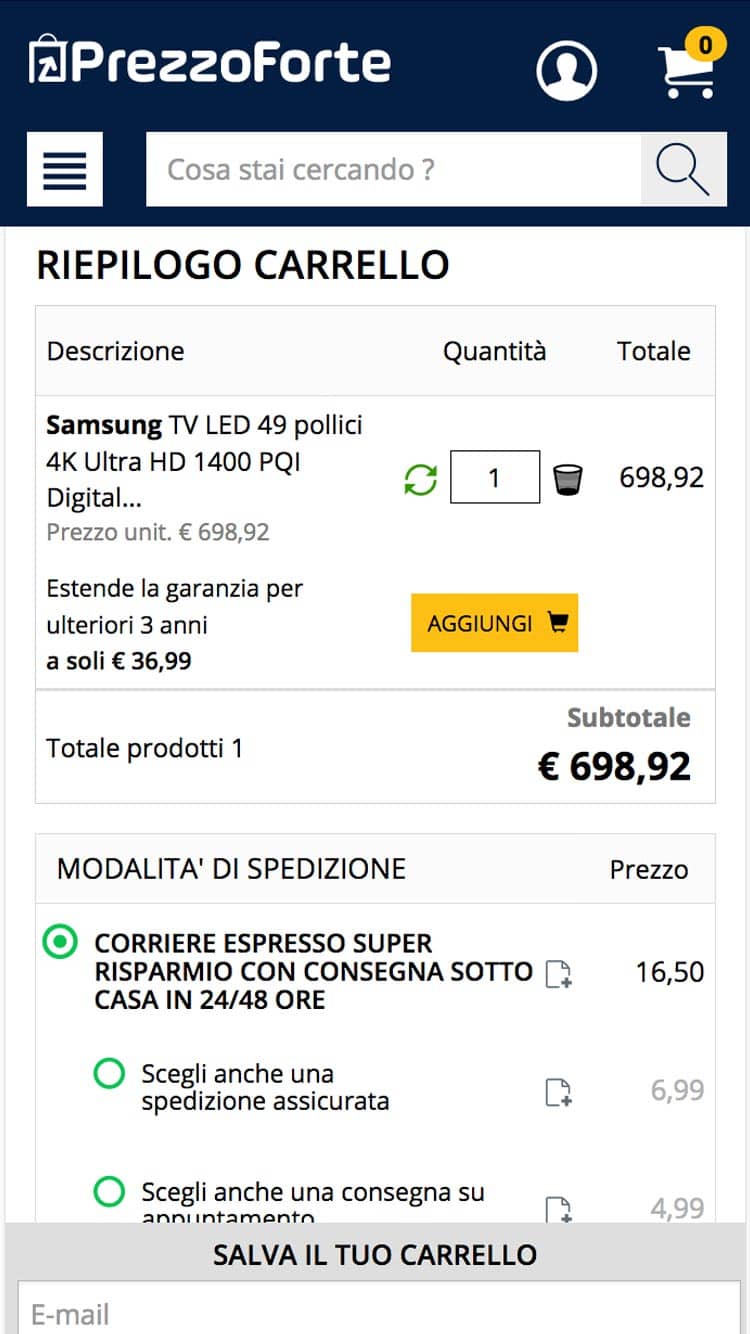Image resolution: width=750 pixels, height=1334 pixels.
Task: Click the cart item count badge
Action: [x=705, y=45]
